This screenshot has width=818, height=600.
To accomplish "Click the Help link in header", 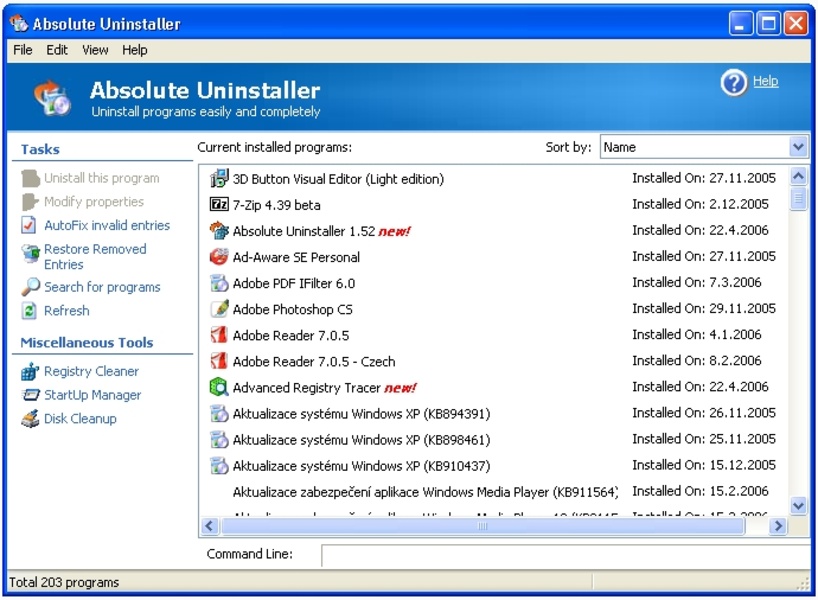I will pos(765,82).
